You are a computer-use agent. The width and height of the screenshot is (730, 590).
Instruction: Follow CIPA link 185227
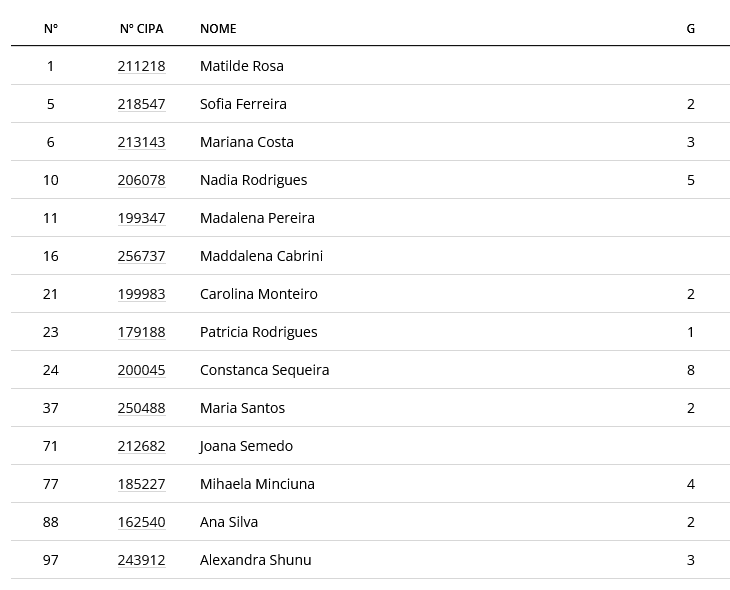click(x=141, y=484)
